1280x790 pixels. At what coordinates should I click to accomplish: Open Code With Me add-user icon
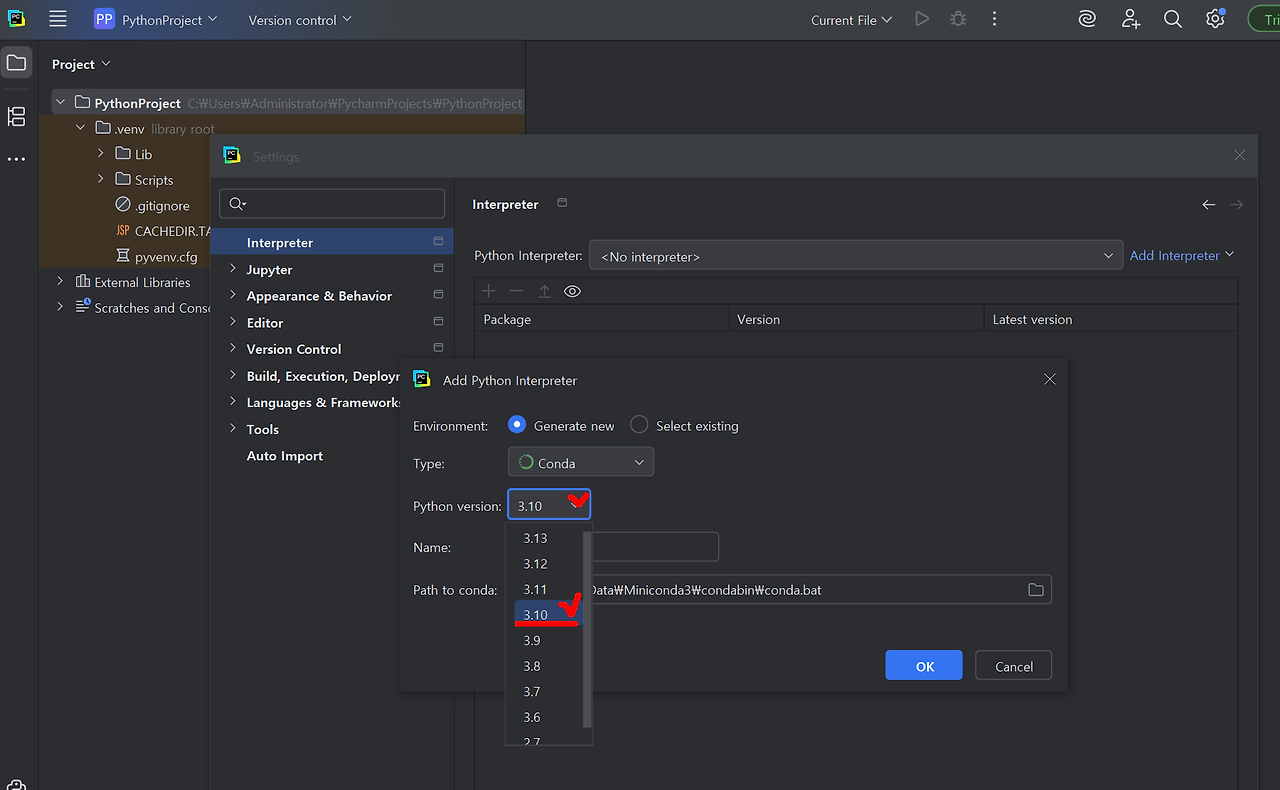point(1130,19)
